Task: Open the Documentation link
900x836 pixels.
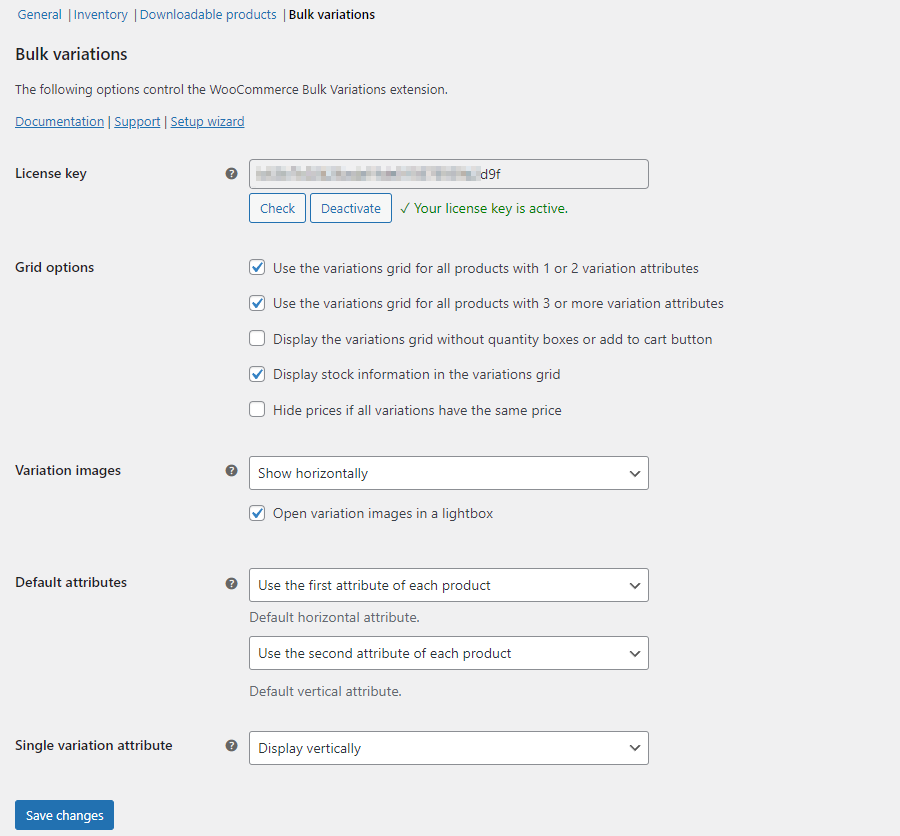Action: coord(59,121)
